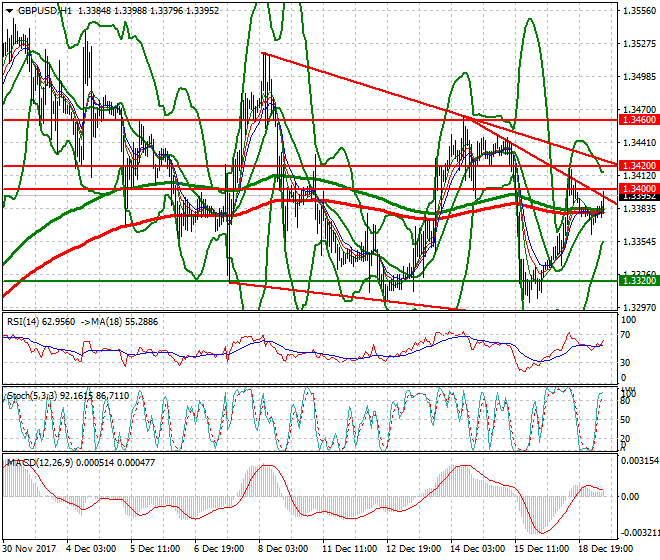Screen dimensions: 660x560
Task: Open the chart menu triangle beside GBPUSD
Action: tap(9, 11)
